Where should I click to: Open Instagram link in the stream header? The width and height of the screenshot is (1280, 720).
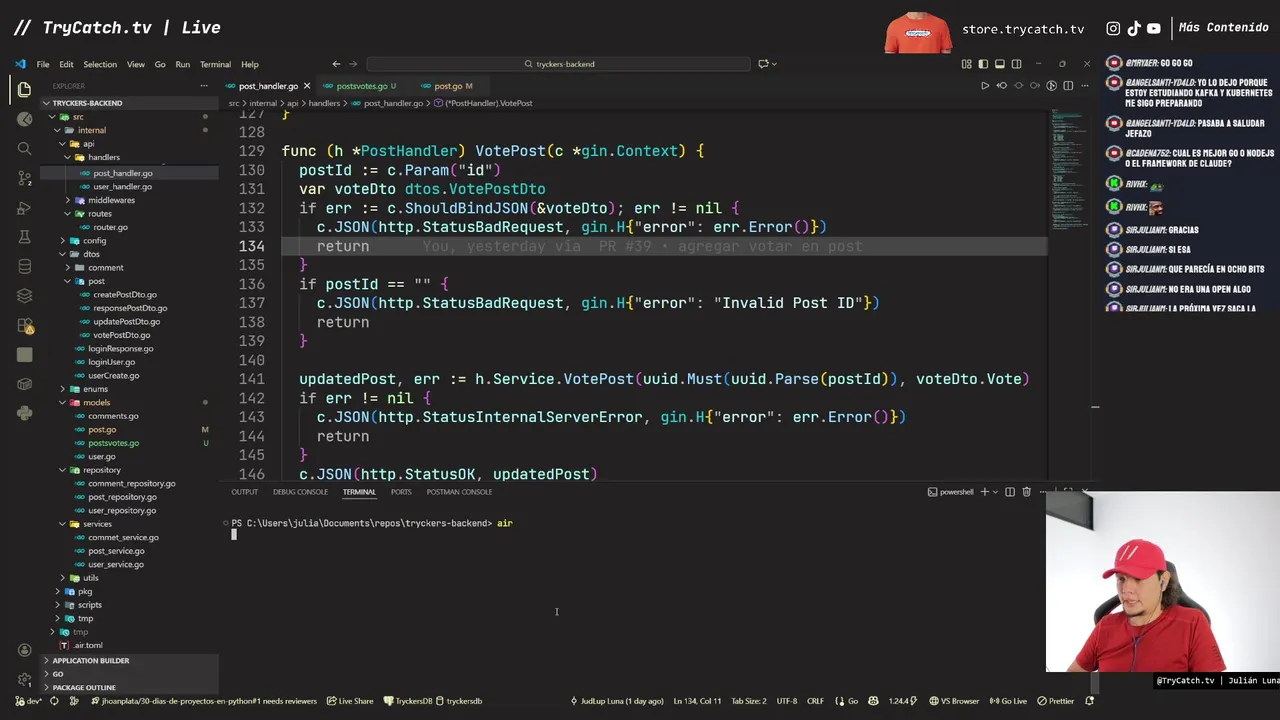pos(1113,29)
